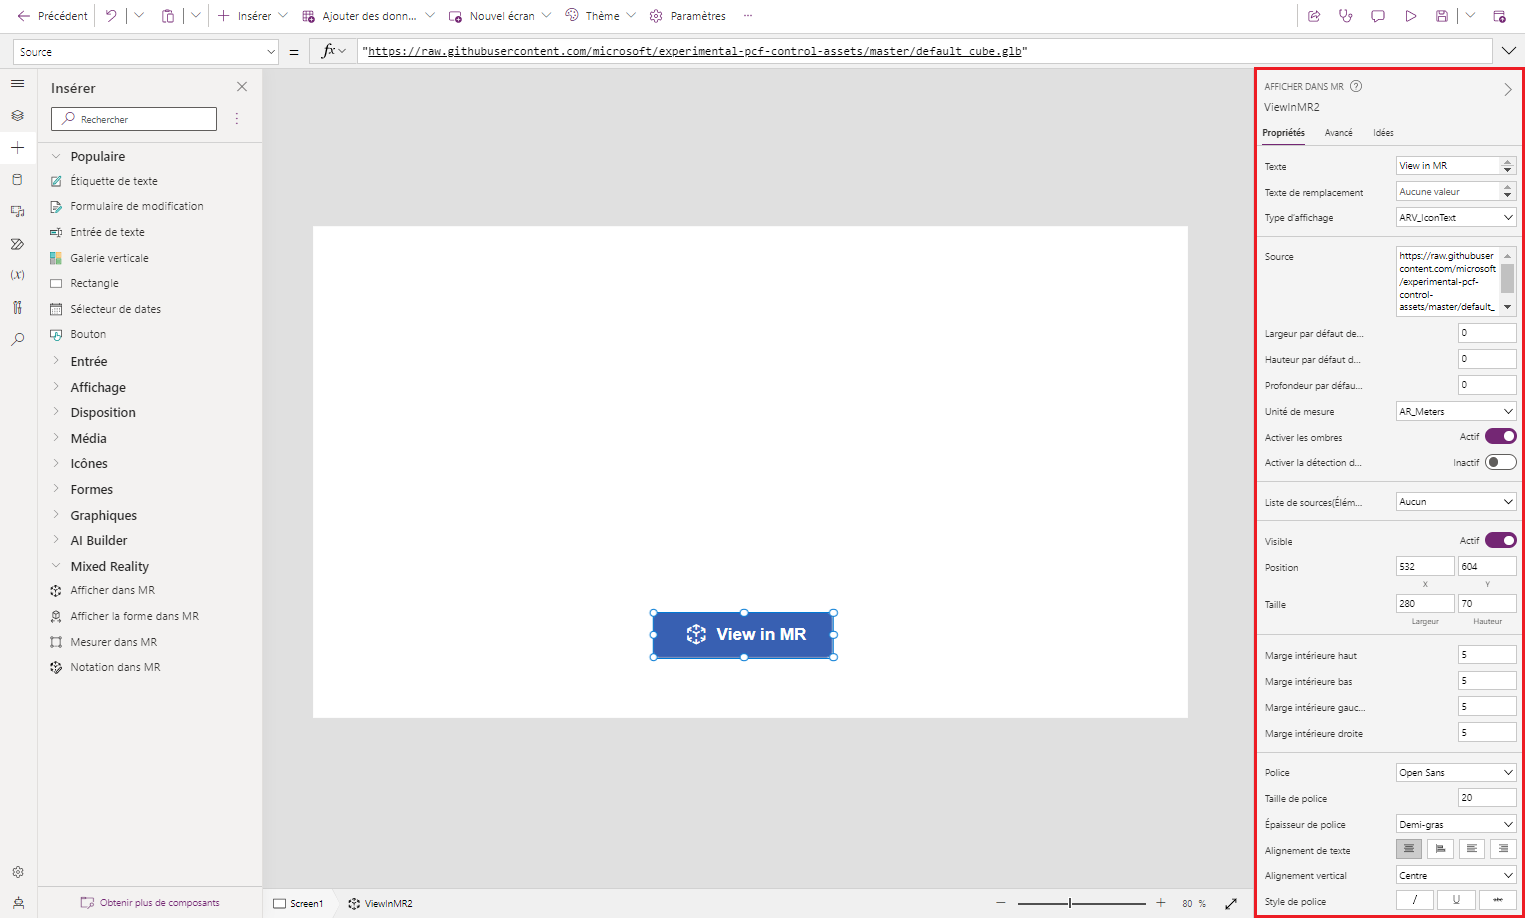Select right text alignment button
The width and height of the screenshot is (1525, 918).
[1503, 849]
